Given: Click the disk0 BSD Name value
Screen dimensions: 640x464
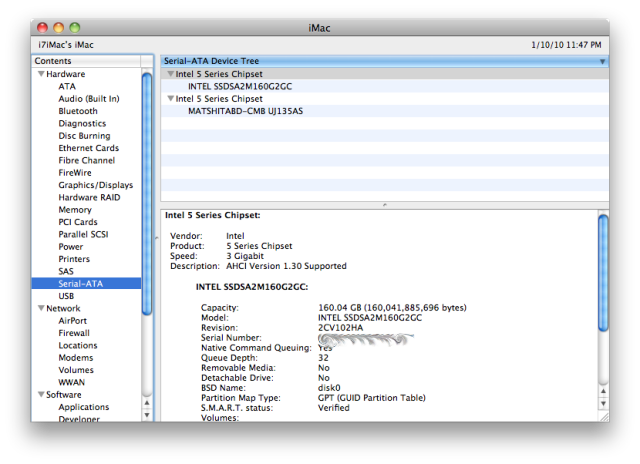Looking at the screenshot, I should [x=329, y=388].
